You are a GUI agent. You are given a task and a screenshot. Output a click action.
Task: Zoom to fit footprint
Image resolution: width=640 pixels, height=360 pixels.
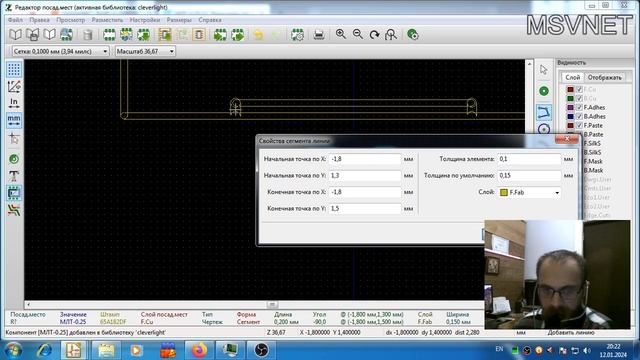coord(391,35)
